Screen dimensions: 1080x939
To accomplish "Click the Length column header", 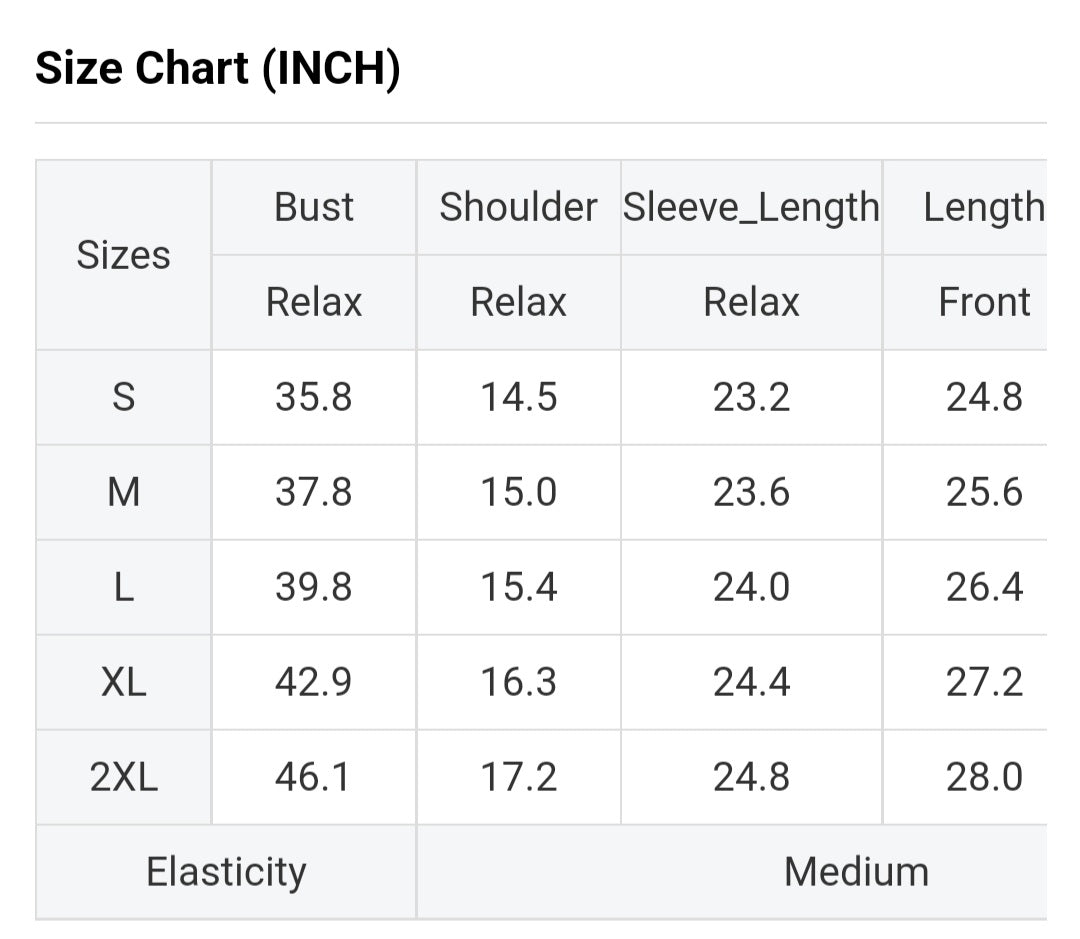I will tap(983, 207).
